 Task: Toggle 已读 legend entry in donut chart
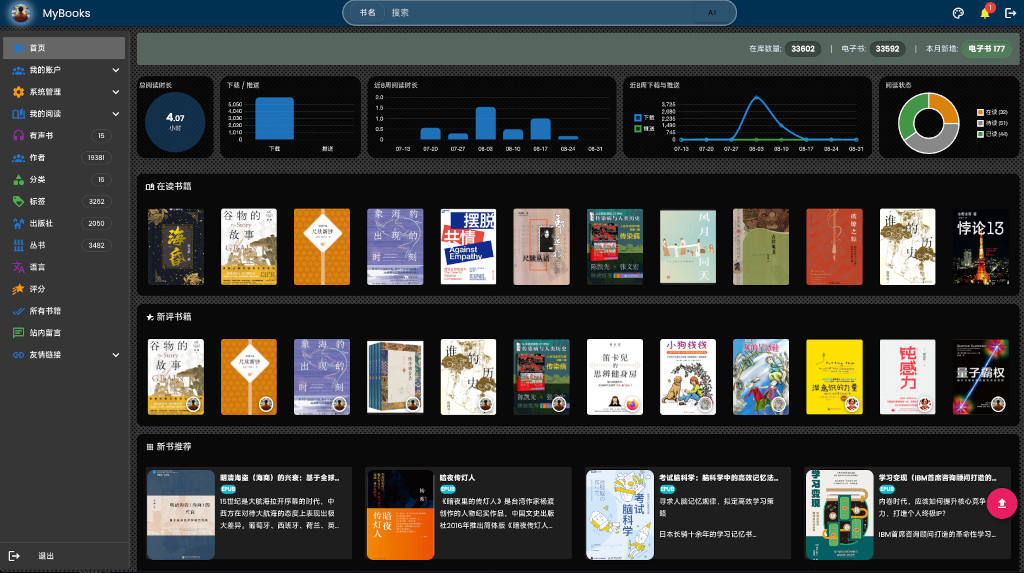992,134
